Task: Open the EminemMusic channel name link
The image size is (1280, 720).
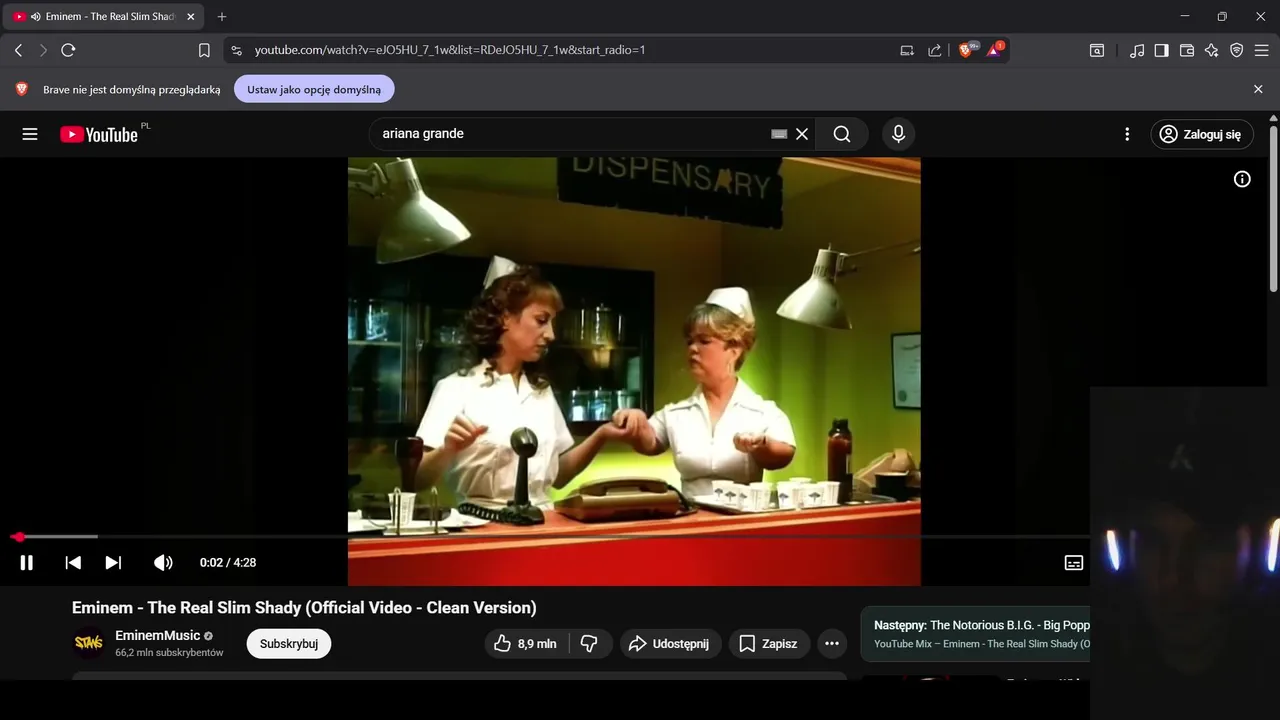Action: pos(158,635)
